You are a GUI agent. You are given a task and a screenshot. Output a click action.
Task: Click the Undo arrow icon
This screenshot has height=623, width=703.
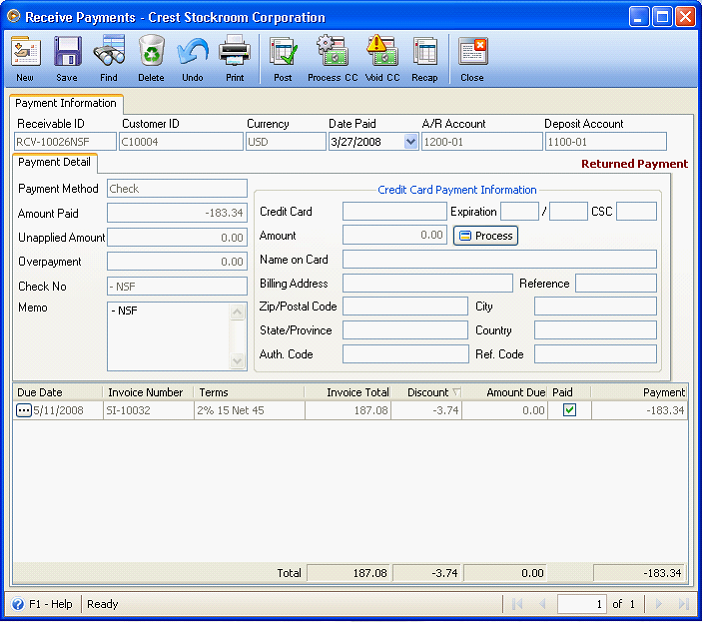(193, 52)
